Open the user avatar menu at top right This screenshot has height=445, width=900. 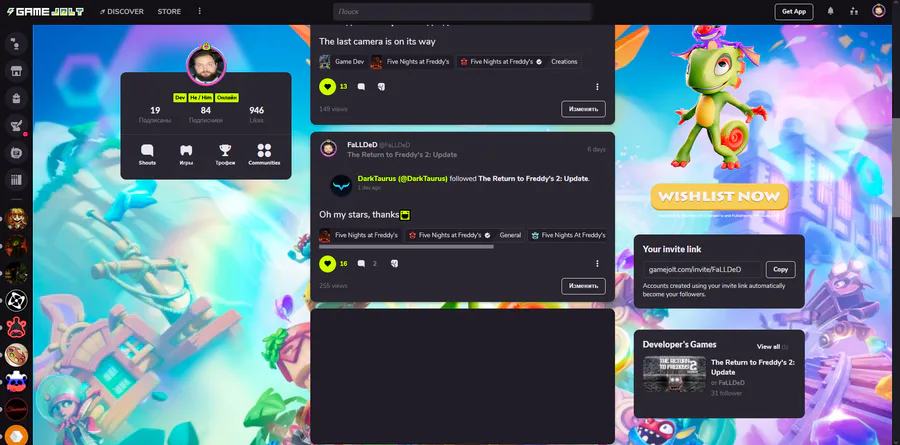(878, 11)
